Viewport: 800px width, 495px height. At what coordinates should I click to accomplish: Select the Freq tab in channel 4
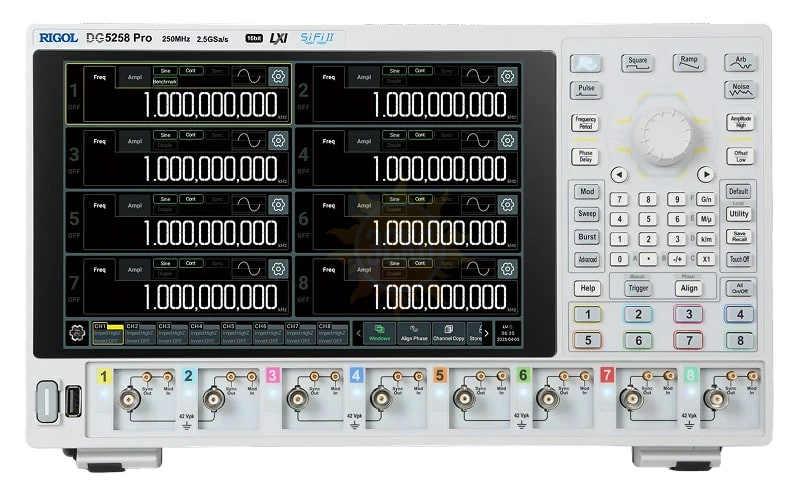pos(329,141)
